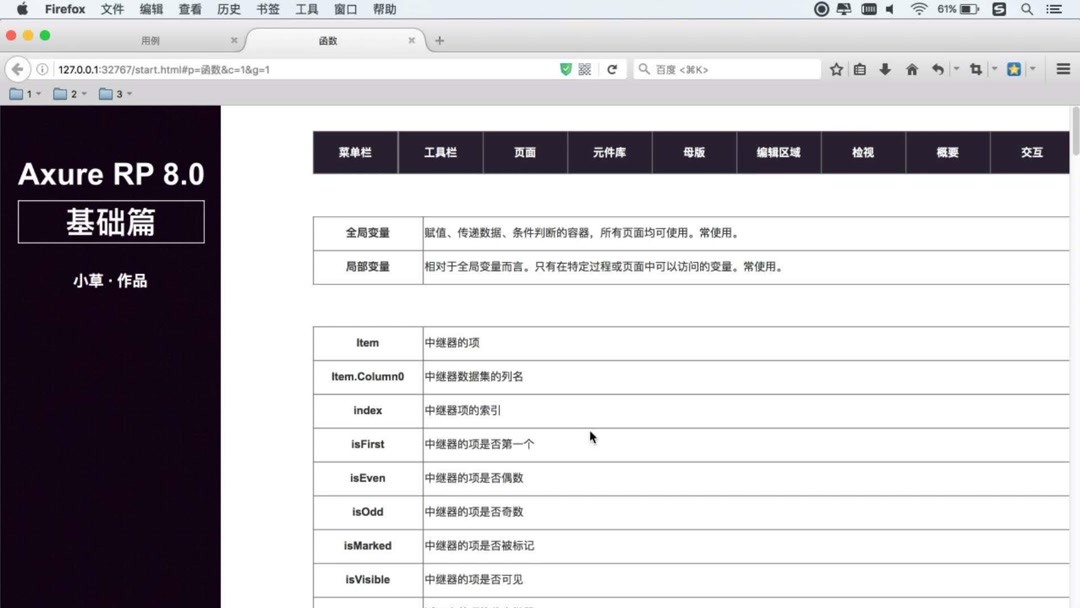
Task: Click the back navigation button
Action: [x=17, y=70]
